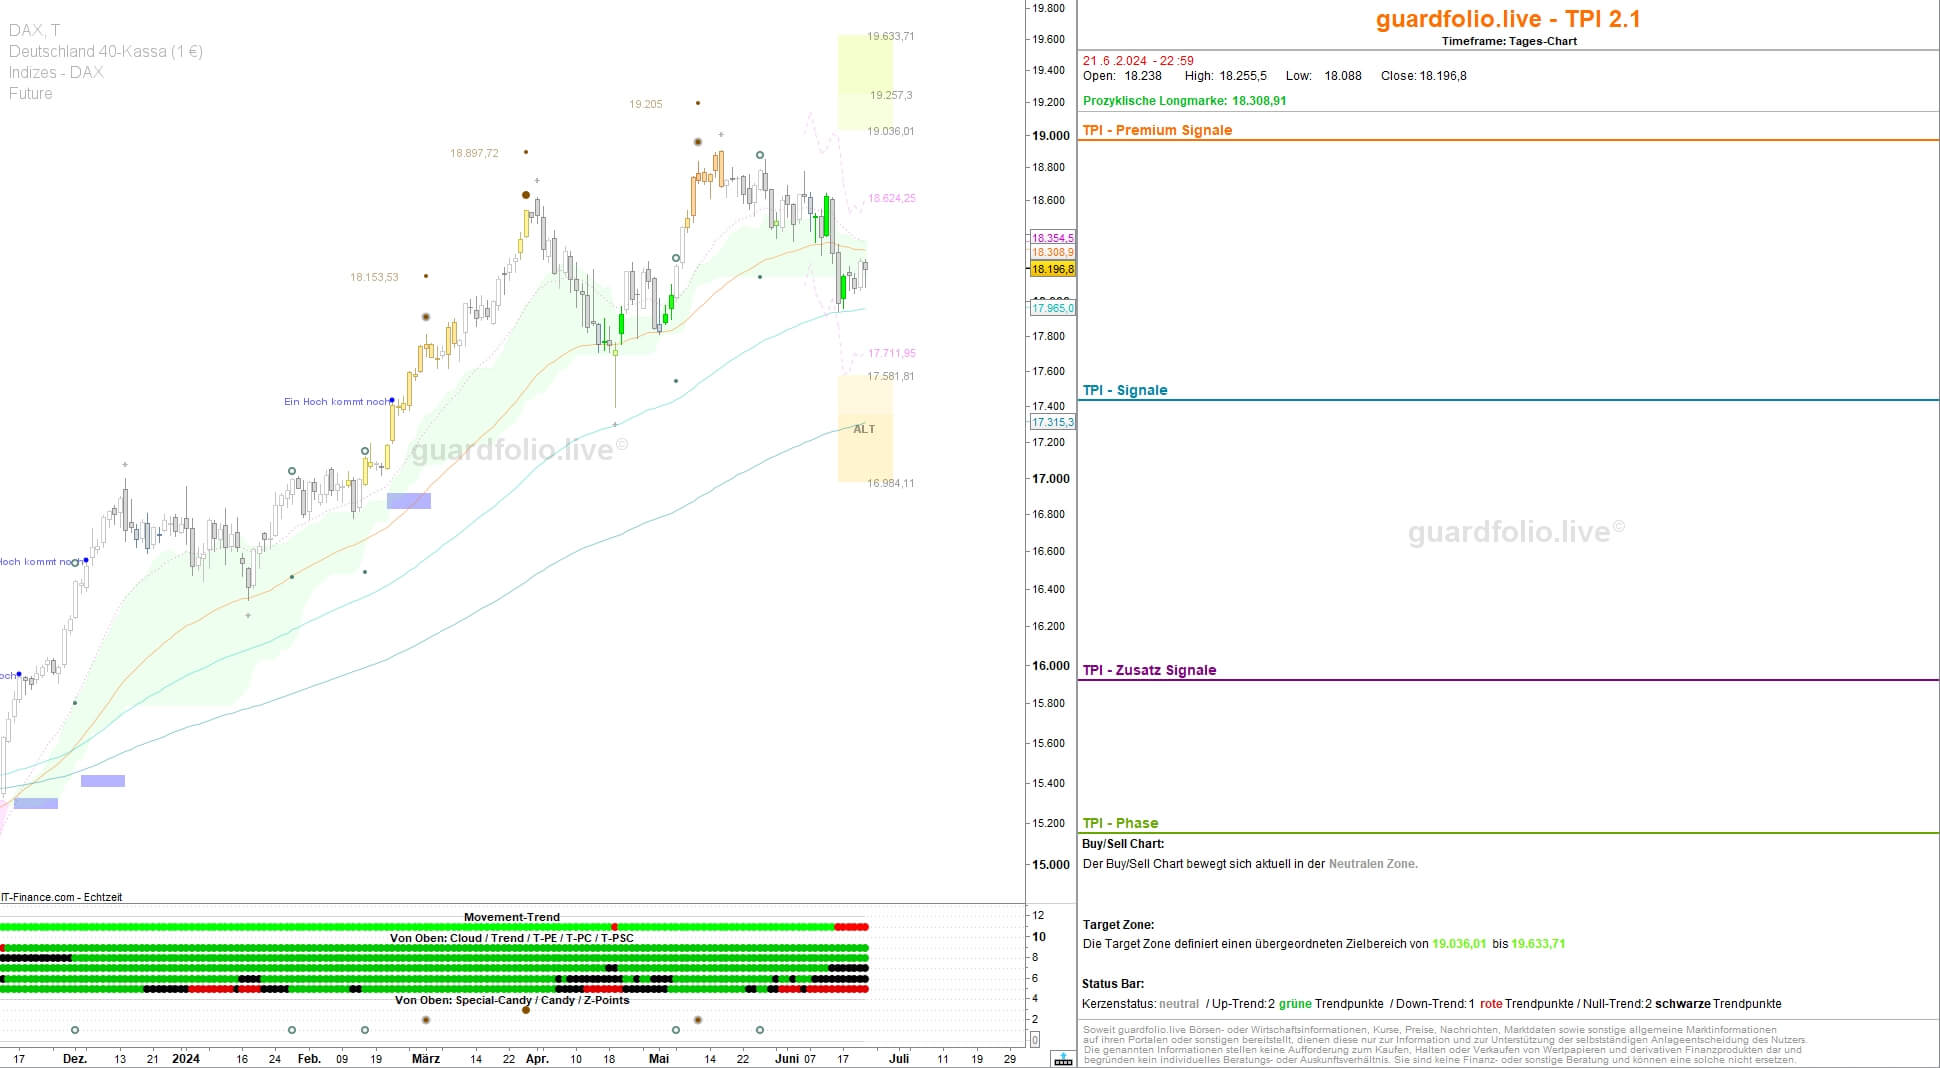Image resolution: width=1940 pixels, height=1068 pixels.
Task: Click the 17.581,81 label above ALT box
Action: 891,376
